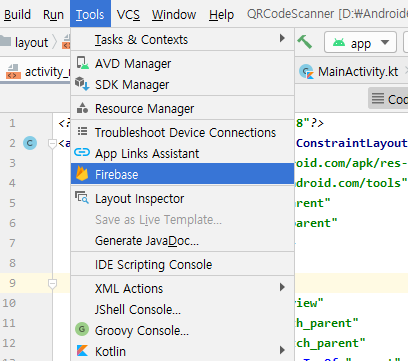
Task: Open the Help menu
Action: 221,15
